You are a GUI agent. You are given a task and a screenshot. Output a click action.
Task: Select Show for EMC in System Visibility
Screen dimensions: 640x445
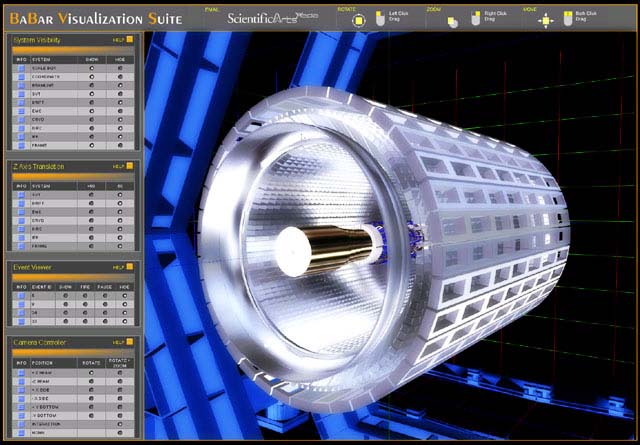[91, 111]
